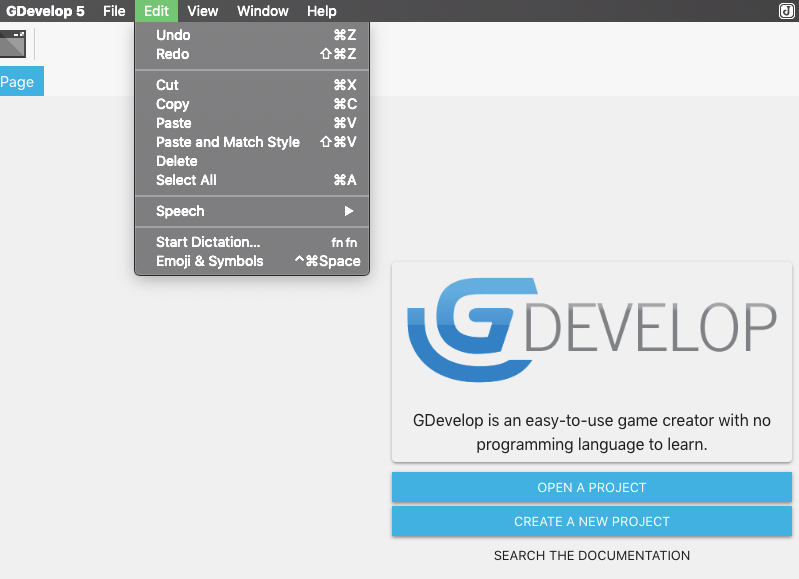Open the Window menu
The height and width of the screenshot is (579, 799).
[x=262, y=11]
